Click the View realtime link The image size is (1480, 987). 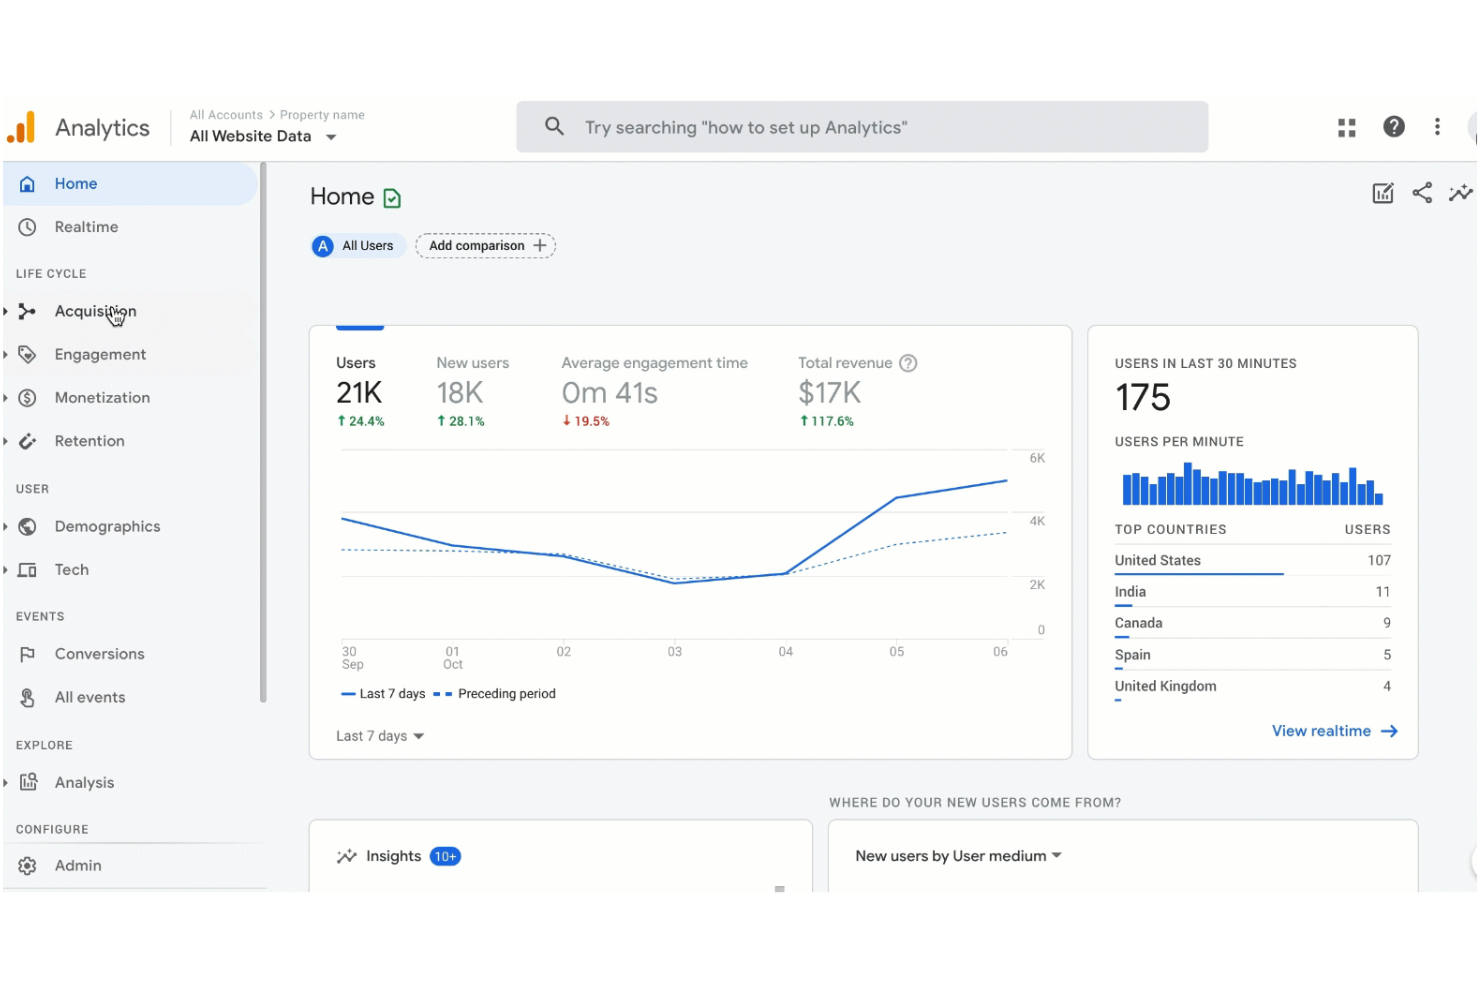point(1334,731)
